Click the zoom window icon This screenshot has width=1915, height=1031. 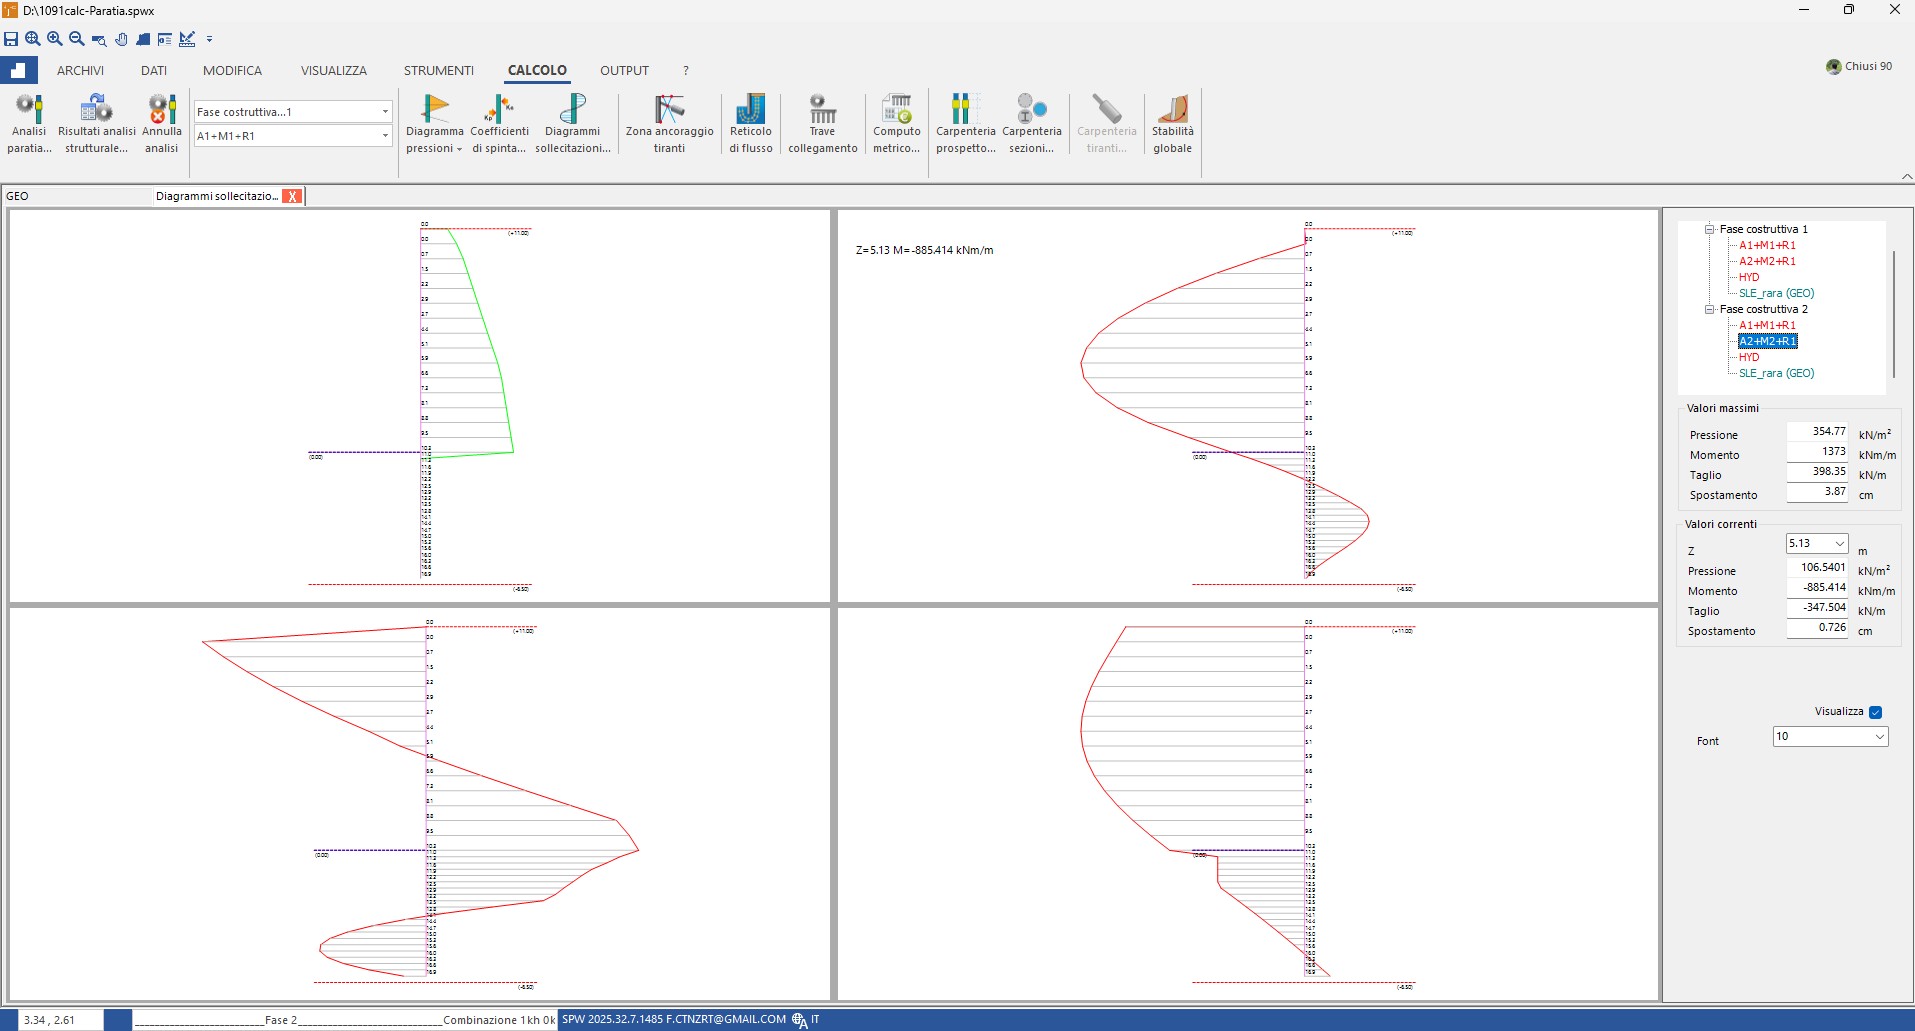click(99, 39)
